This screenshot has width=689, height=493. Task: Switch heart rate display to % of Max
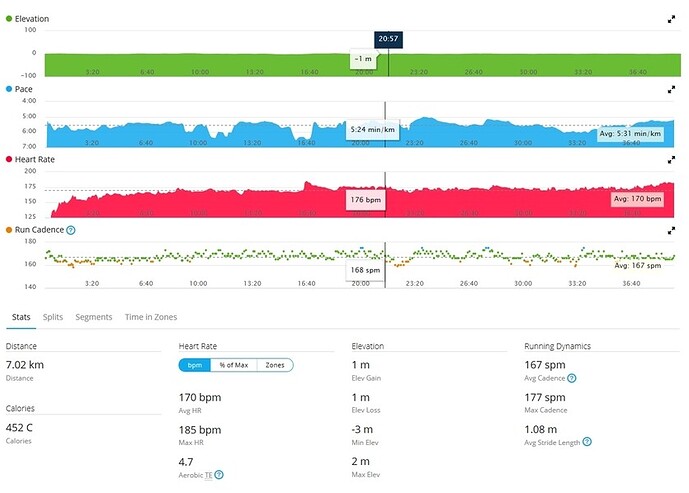pos(235,365)
